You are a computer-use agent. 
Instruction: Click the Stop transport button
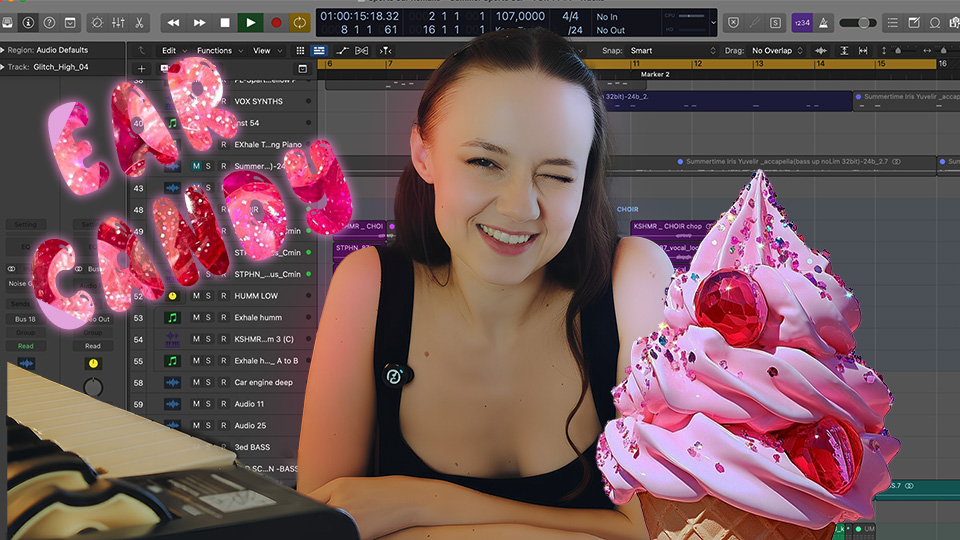(x=225, y=22)
